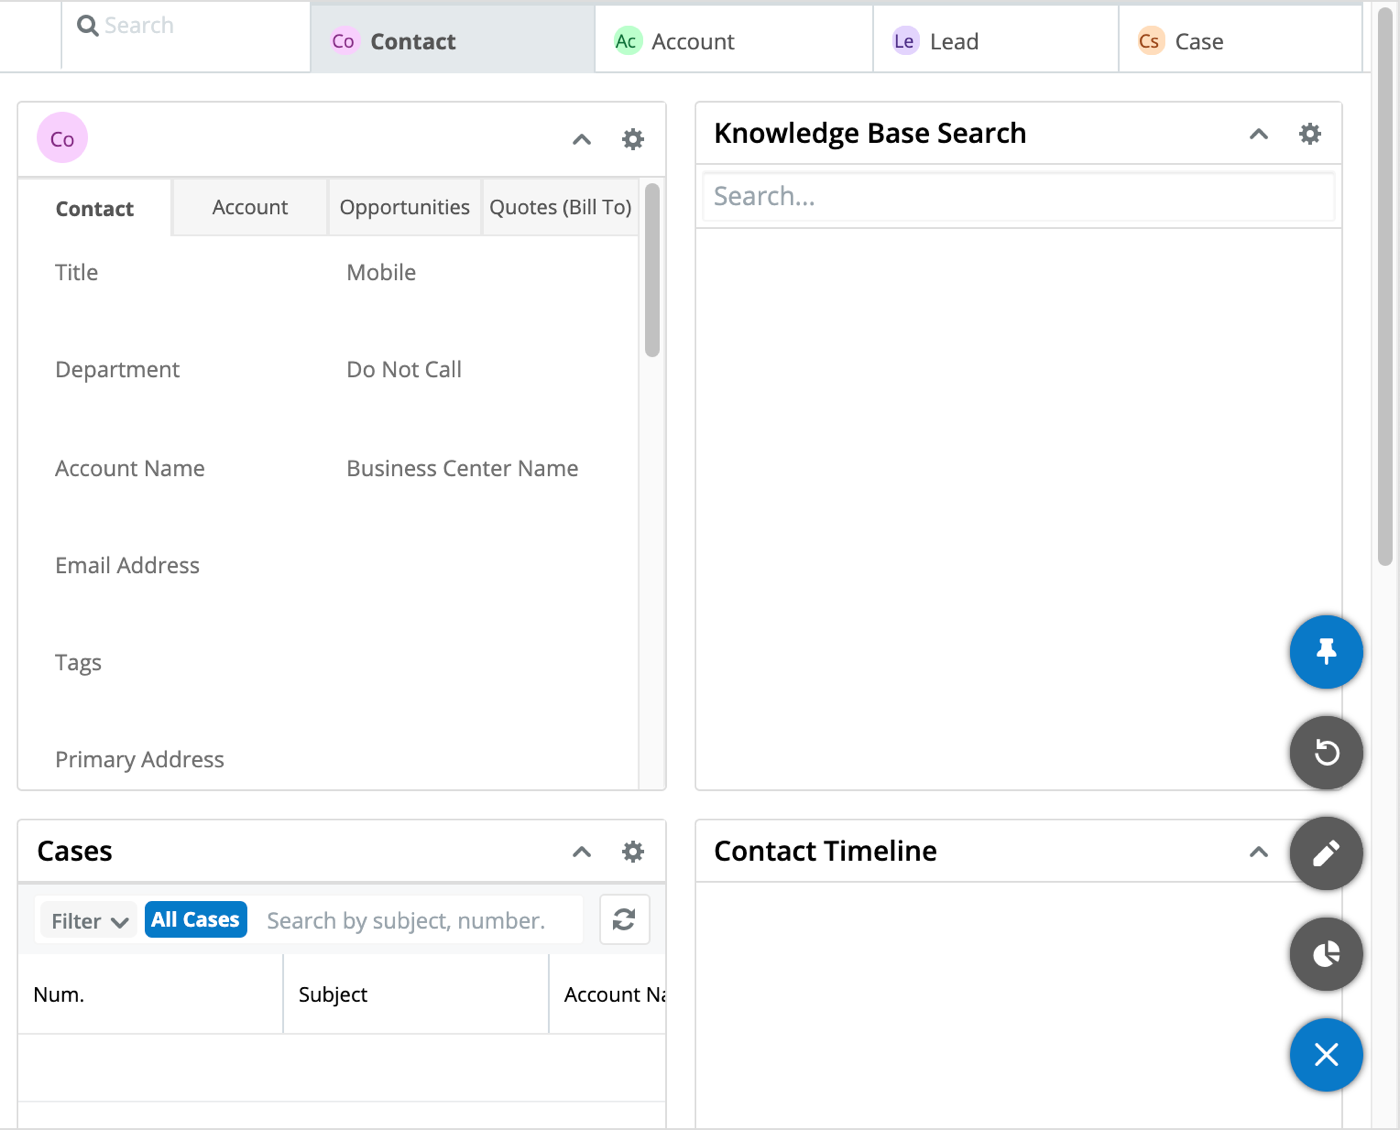
Task: Click the All Cases button
Action: tap(195, 919)
